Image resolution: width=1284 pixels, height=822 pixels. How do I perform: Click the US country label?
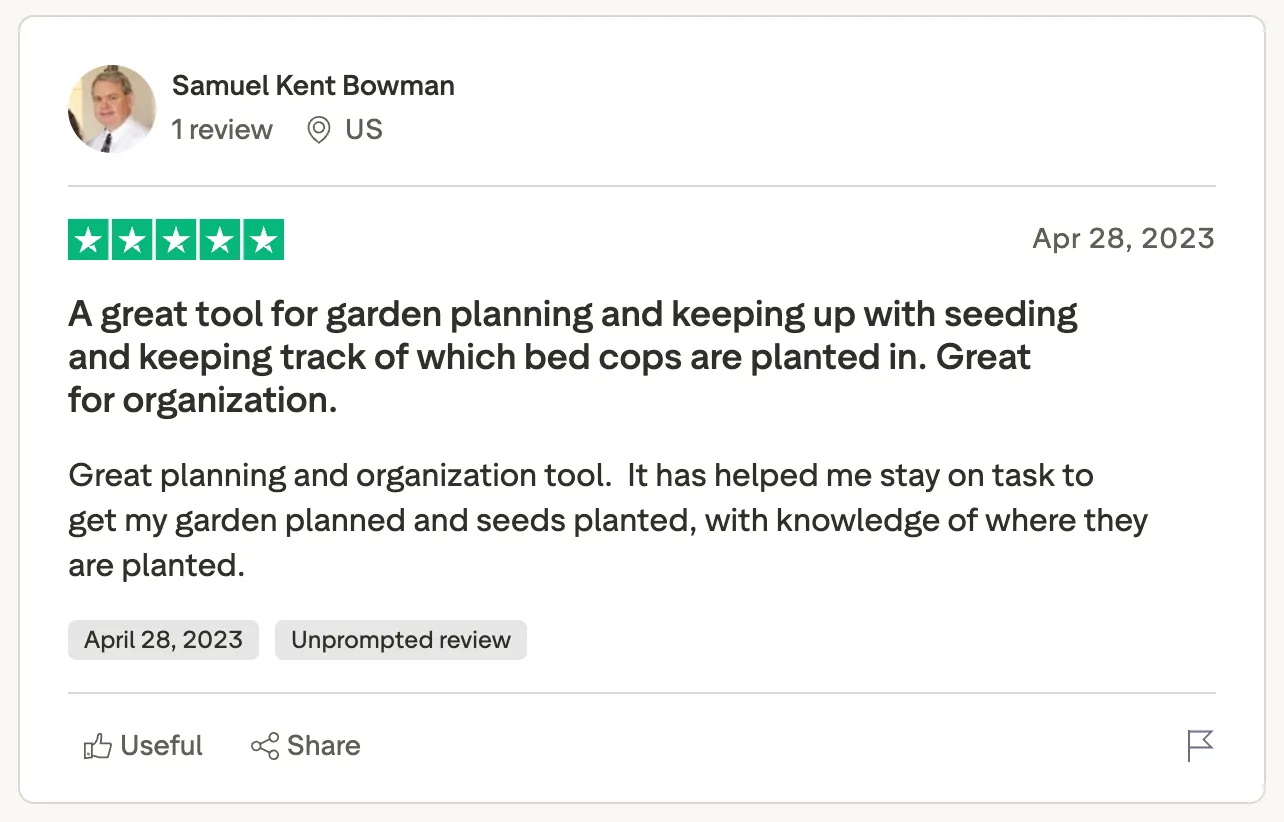tap(364, 130)
